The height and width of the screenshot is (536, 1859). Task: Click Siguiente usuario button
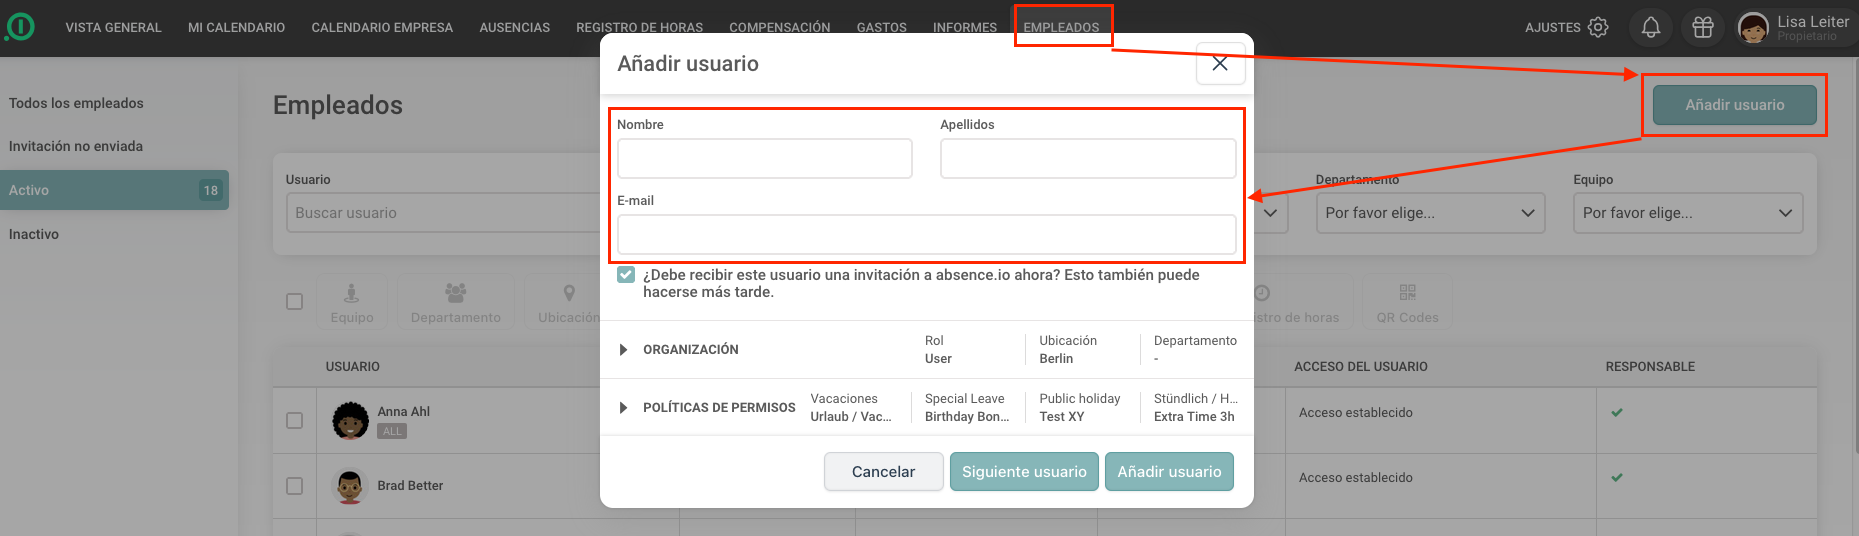click(1024, 472)
